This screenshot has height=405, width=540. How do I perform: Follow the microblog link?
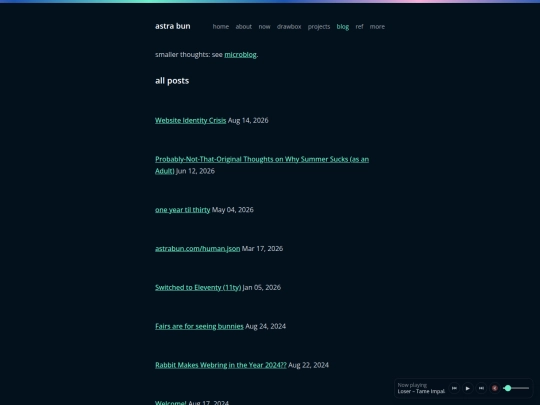tap(240, 54)
